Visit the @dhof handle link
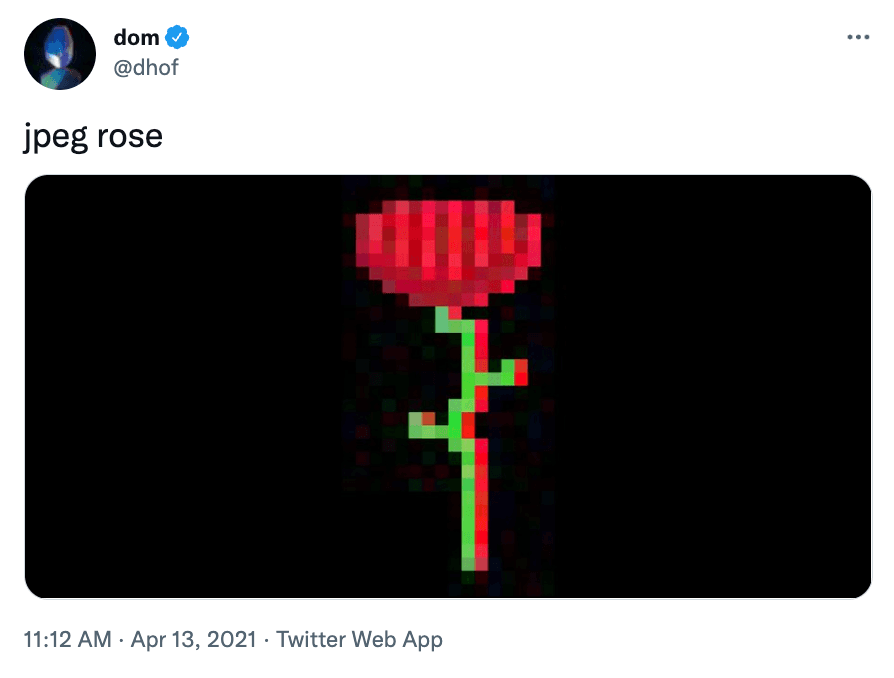Image resolution: width=894 pixels, height=678 pixels. click(x=146, y=68)
